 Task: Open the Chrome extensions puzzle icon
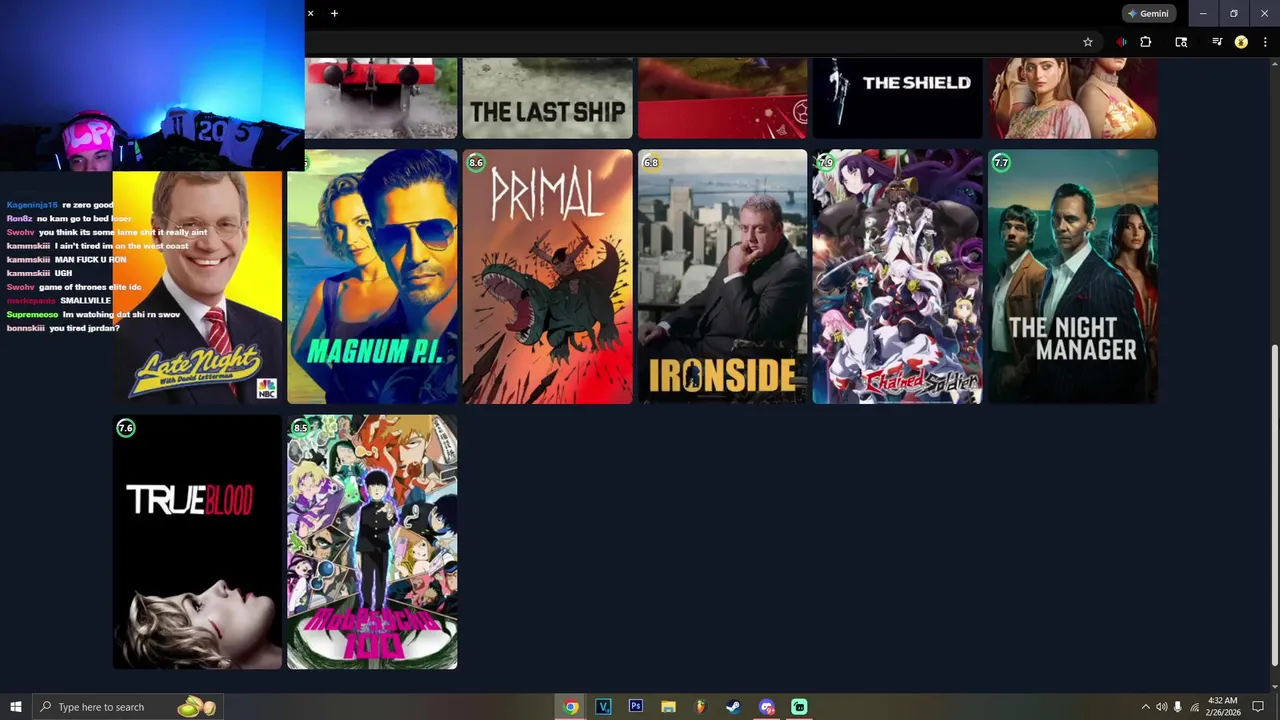pyautogui.click(x=1146, y=42)
